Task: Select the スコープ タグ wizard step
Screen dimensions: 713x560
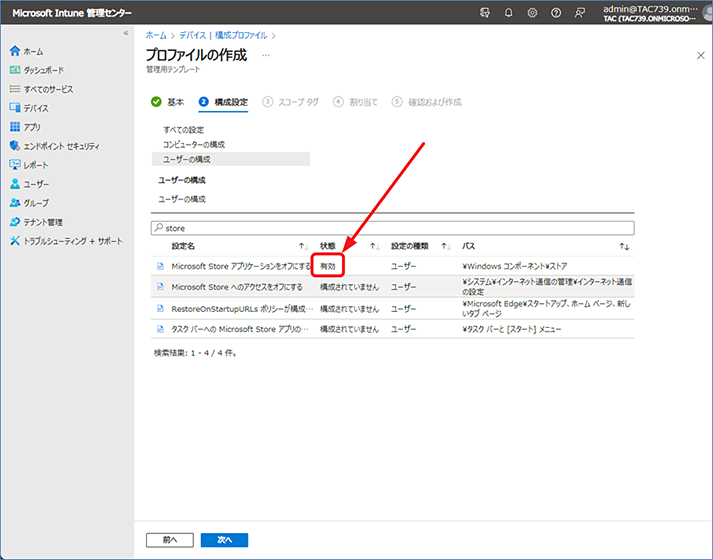Action: pyautogui.click(x=291, y=102)
